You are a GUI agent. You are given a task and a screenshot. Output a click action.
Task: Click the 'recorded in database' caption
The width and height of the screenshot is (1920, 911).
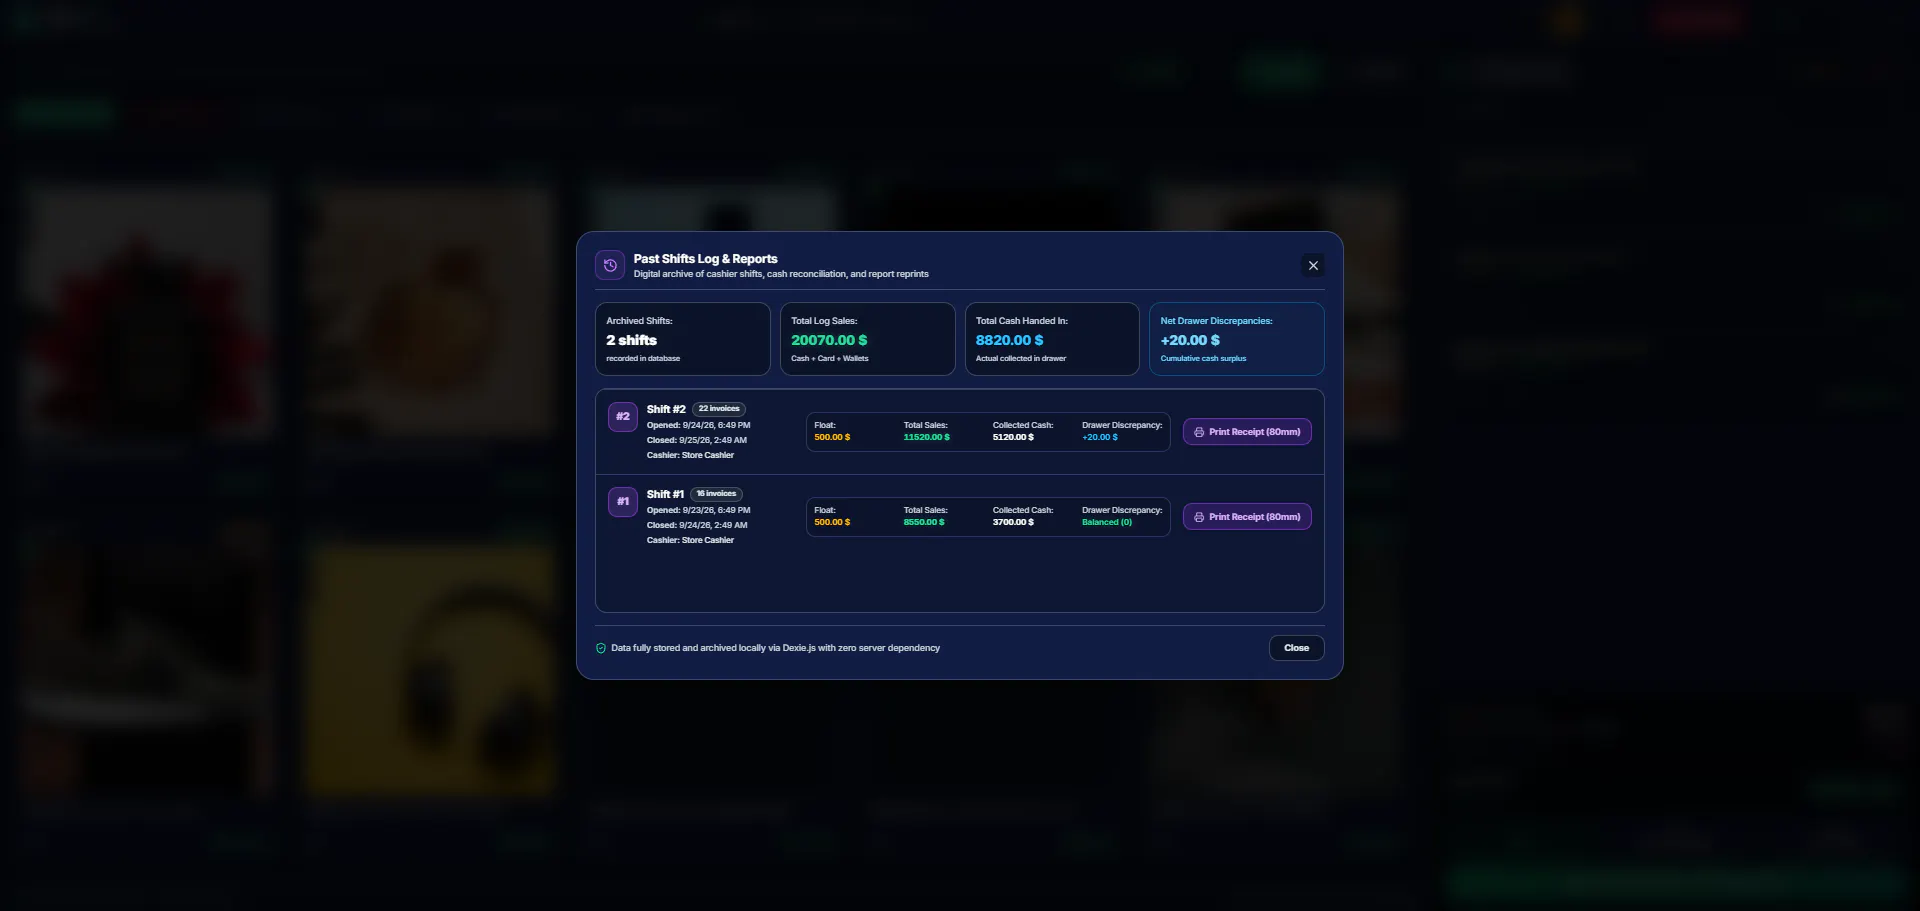coord(643,359)
